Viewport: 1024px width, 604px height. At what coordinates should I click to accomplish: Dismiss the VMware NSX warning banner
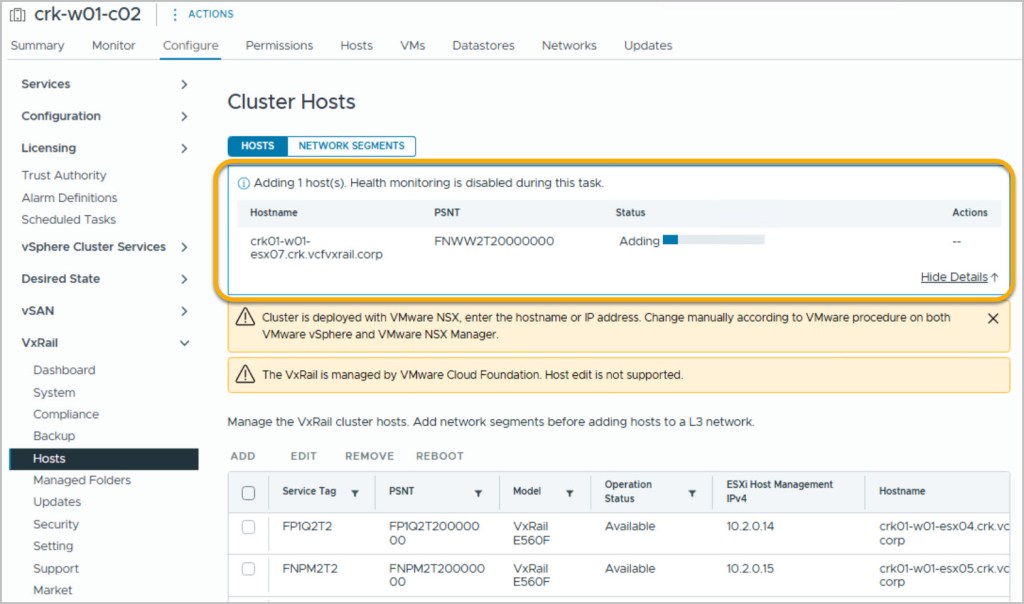[992, 318]
